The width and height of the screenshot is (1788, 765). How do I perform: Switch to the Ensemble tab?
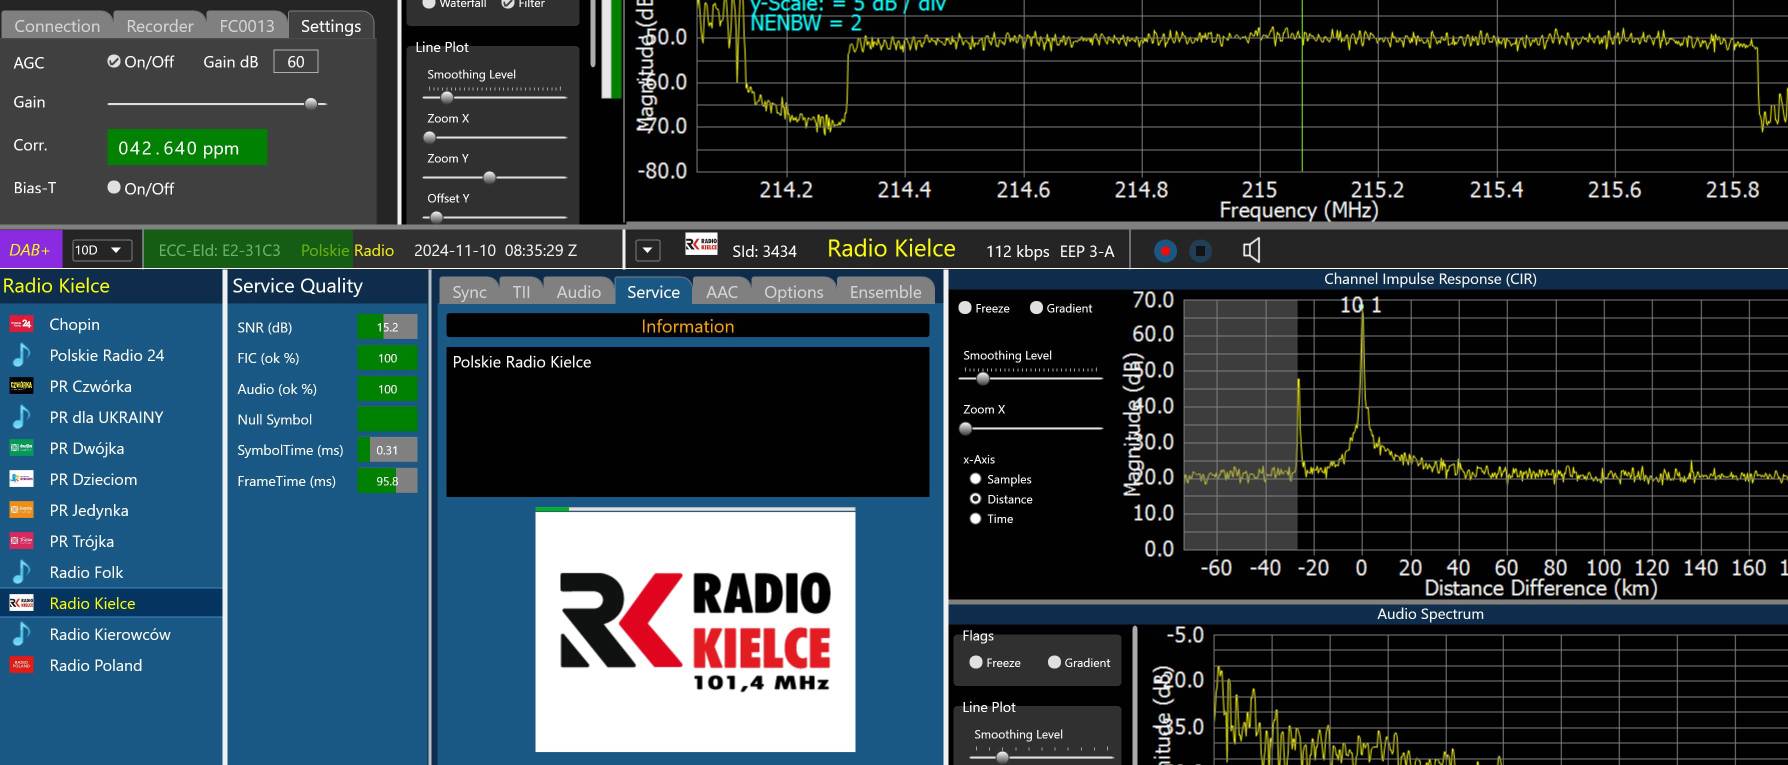pyautogui.click(x=885, y=292)
